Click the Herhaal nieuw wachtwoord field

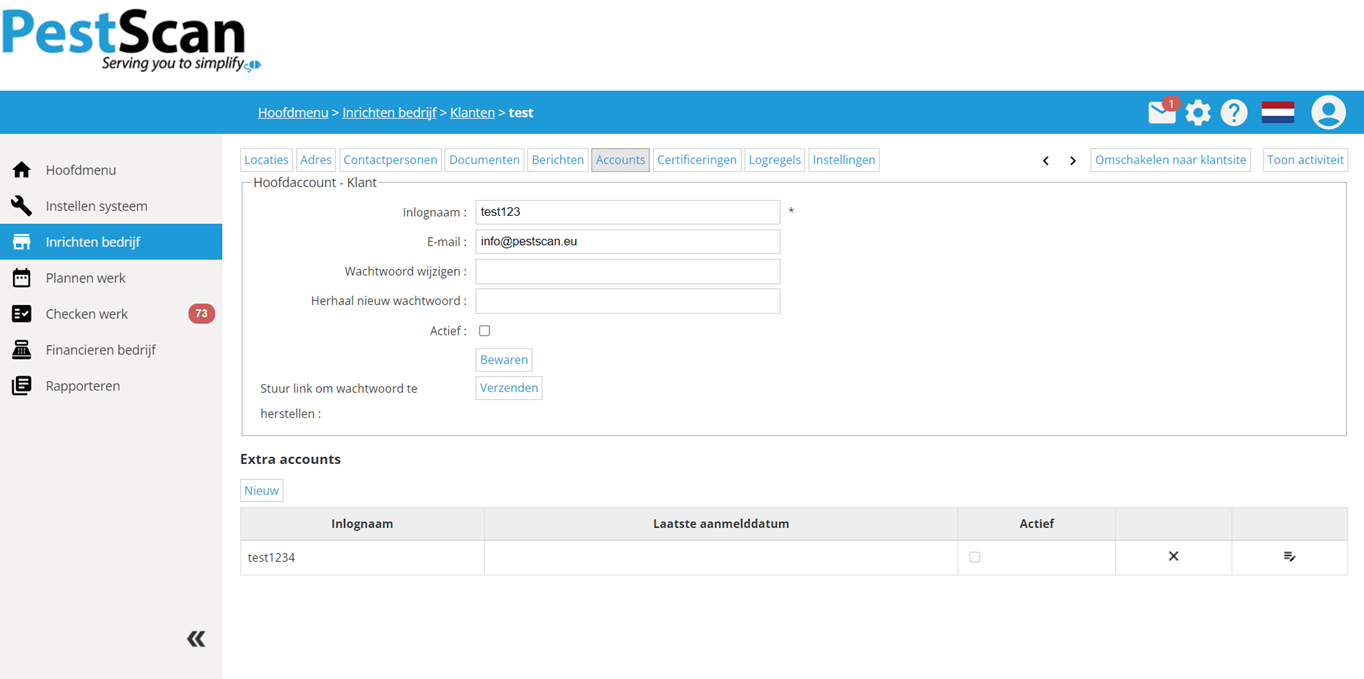(x=628, y=301)
